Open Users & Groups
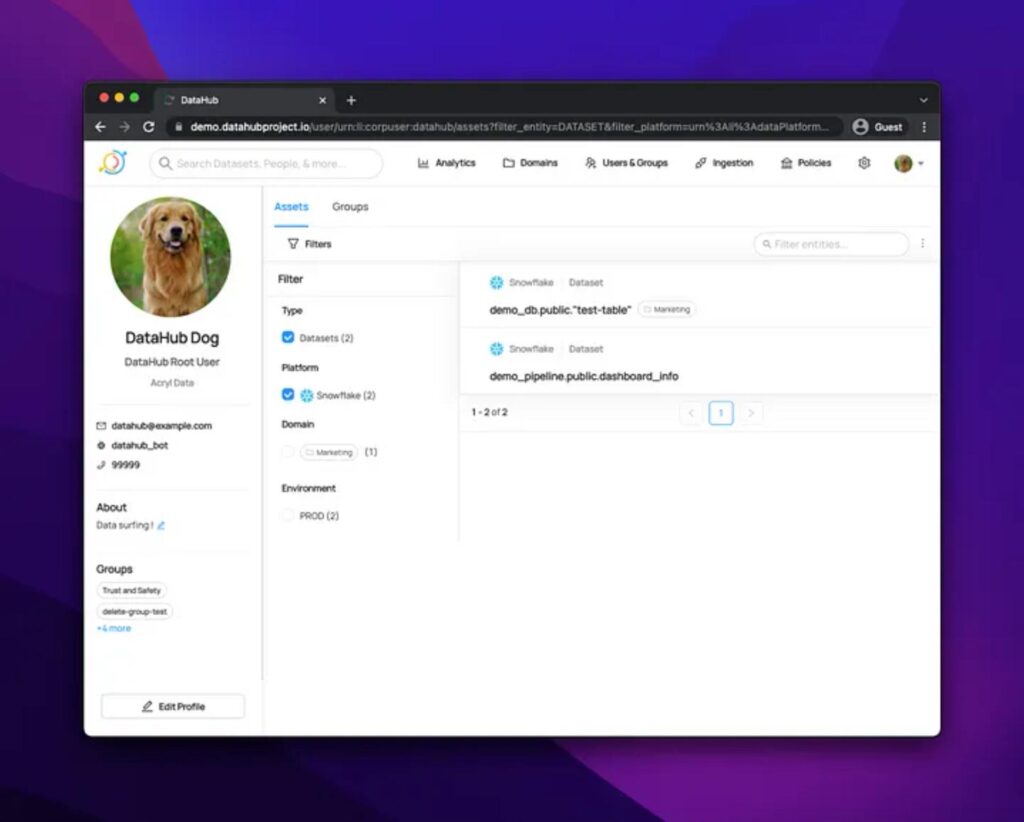This screenshot has height=822, width=1024. (626, 163)
